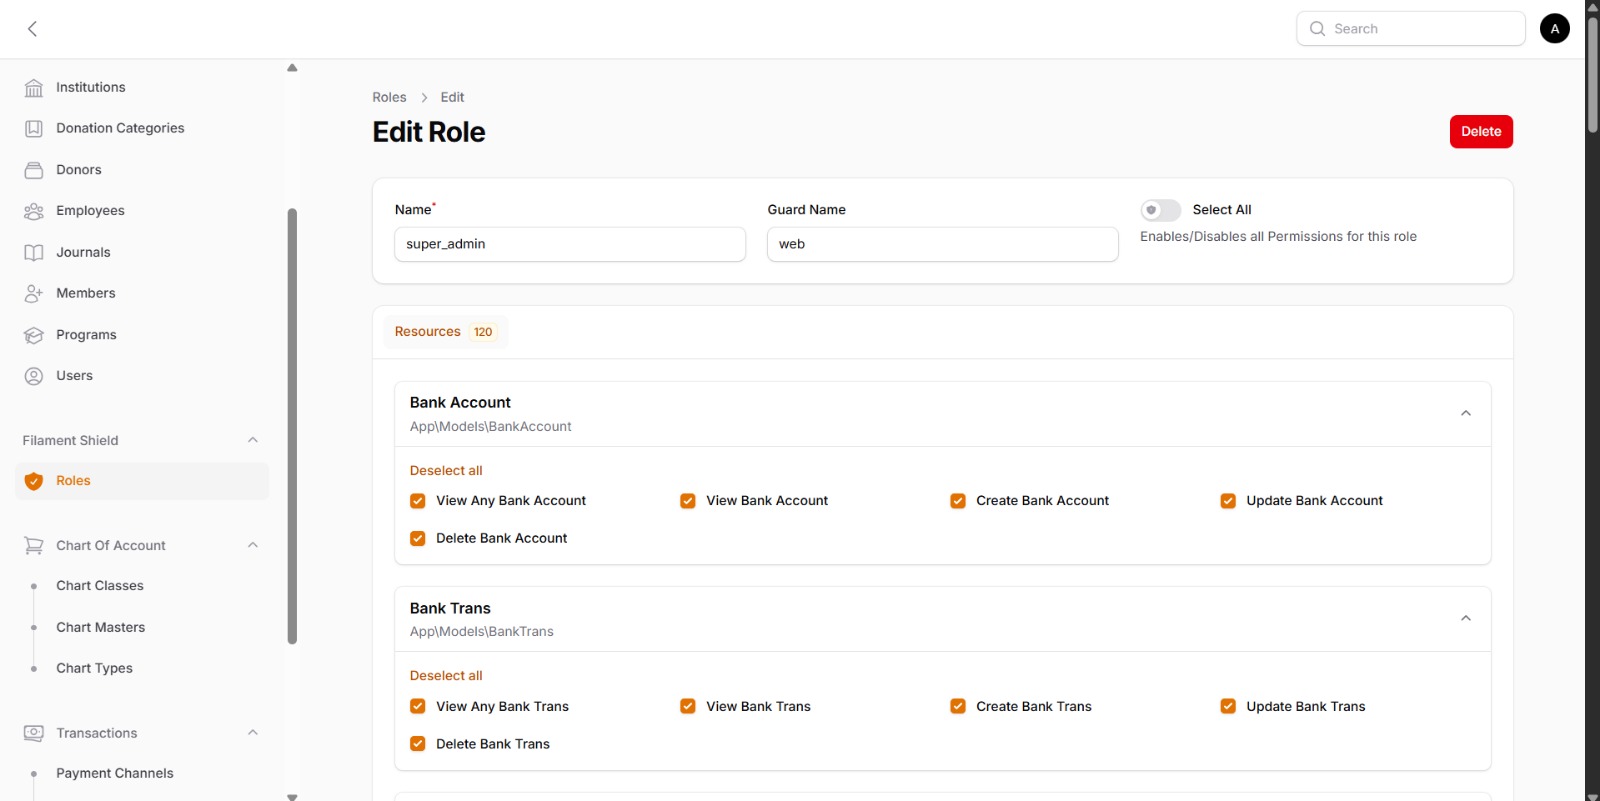The height and width of the screenshot is (801, 1600).
Task: Click the Roles breadcrumb link
Action: point(389,98)
